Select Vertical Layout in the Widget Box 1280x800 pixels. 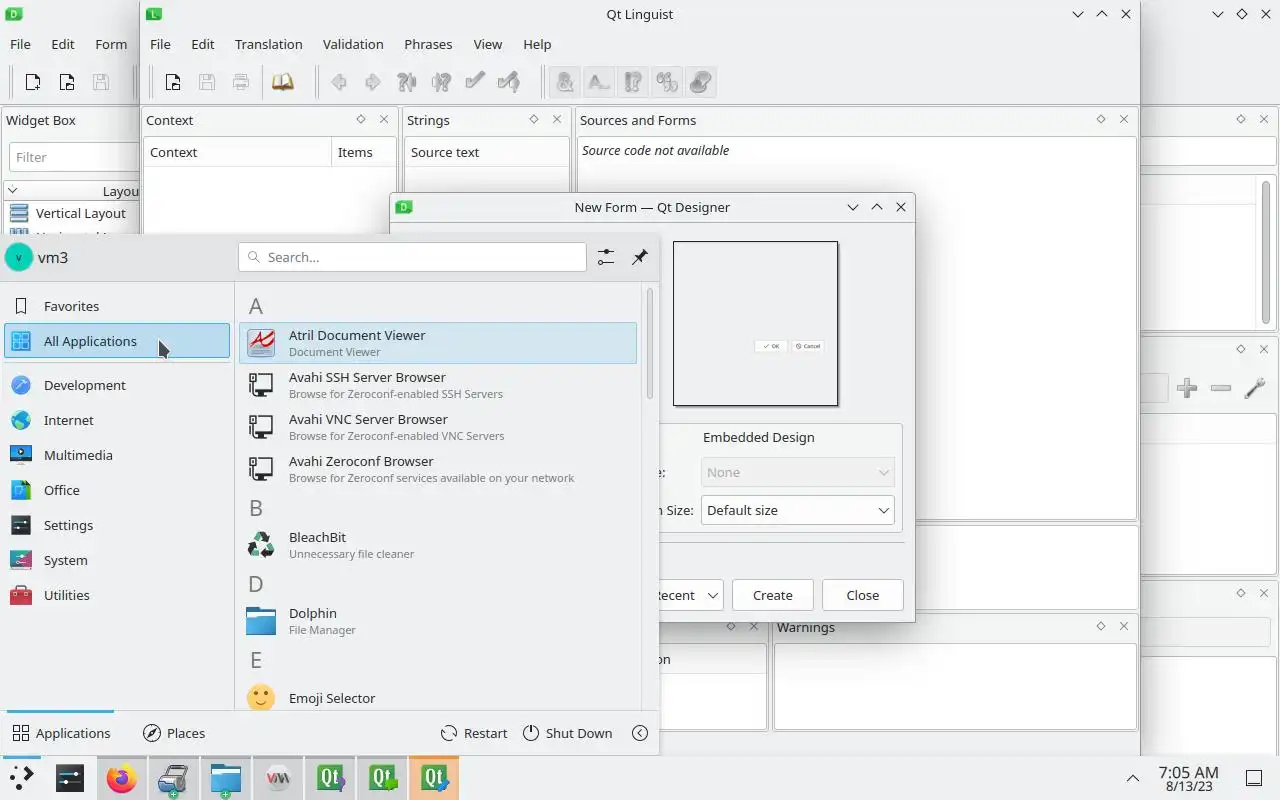(x=73, y=213)
